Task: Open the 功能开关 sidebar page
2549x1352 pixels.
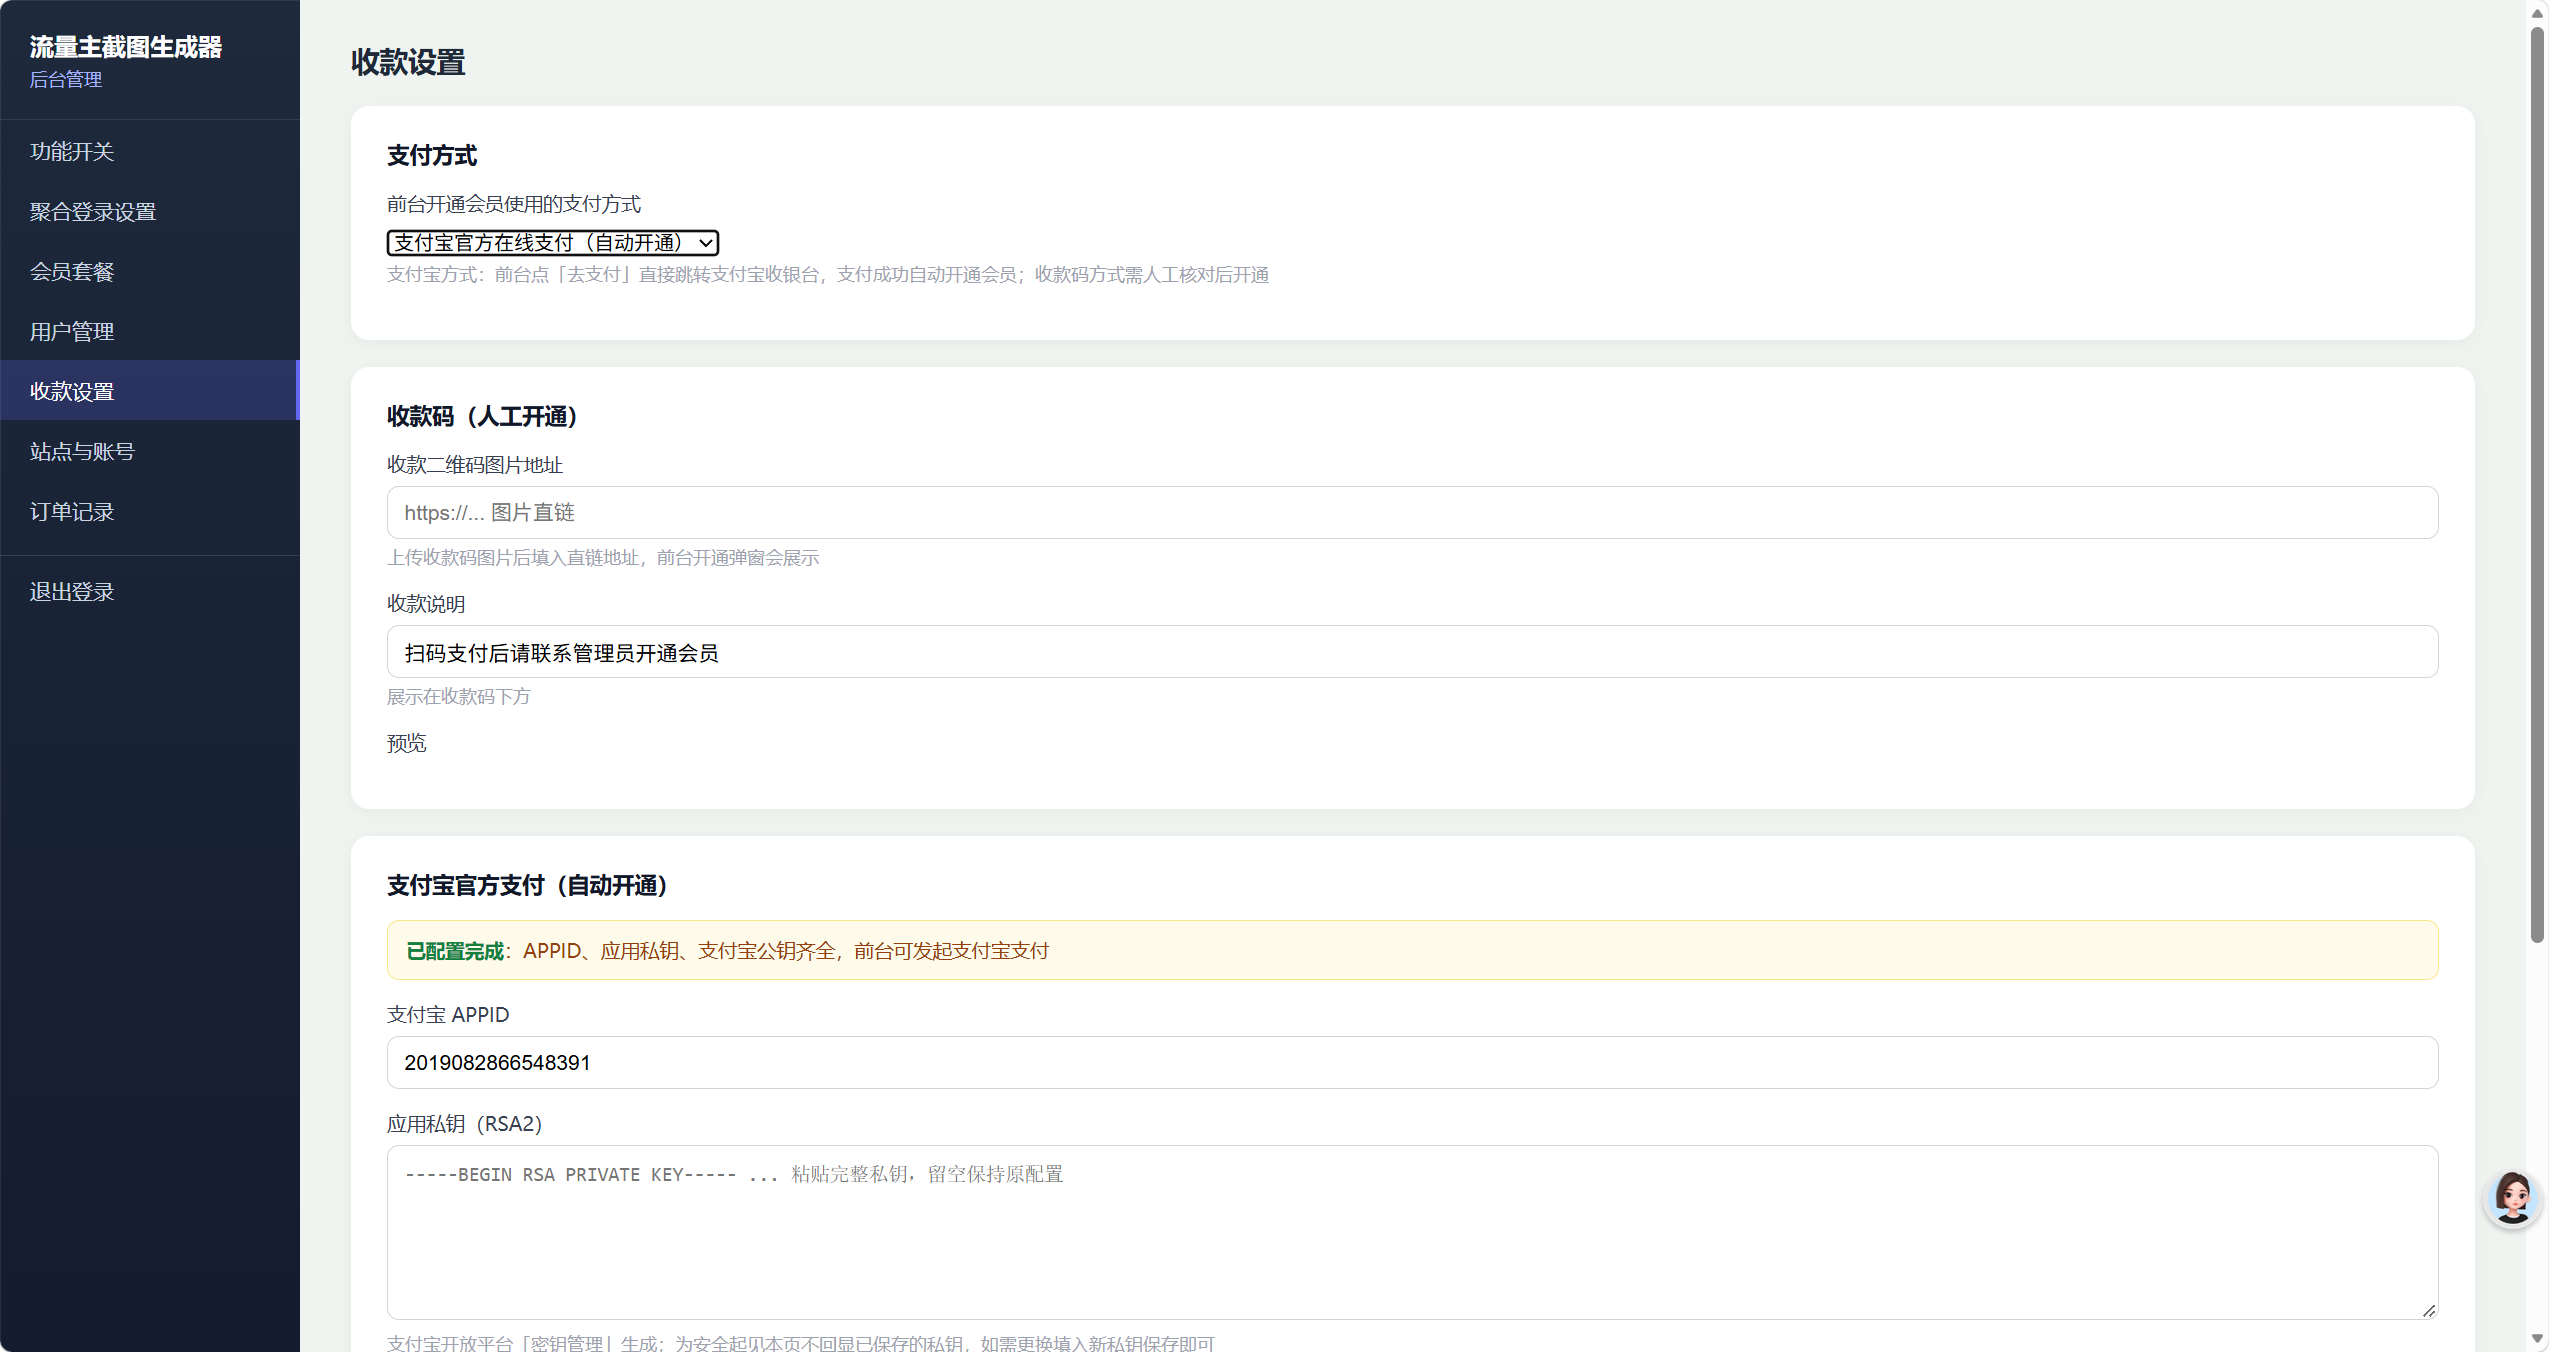Action: [149, 151]
